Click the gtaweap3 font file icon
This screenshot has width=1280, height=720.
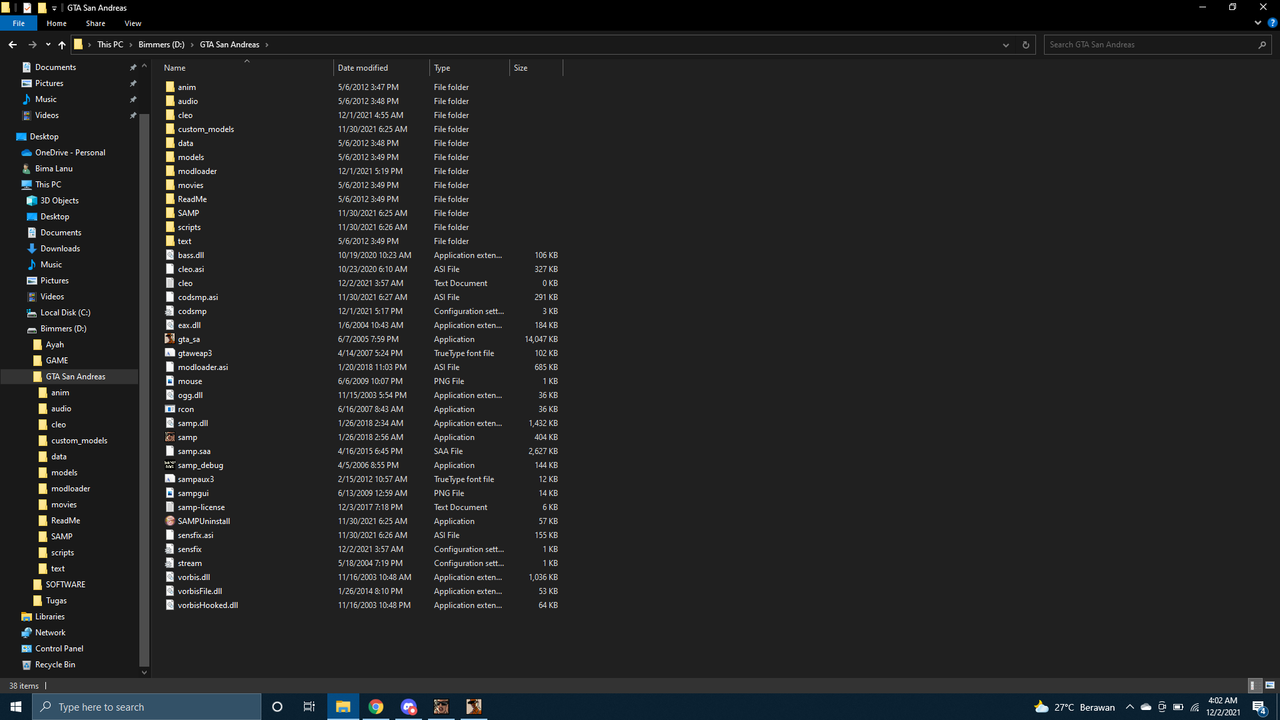click(170, 353)
